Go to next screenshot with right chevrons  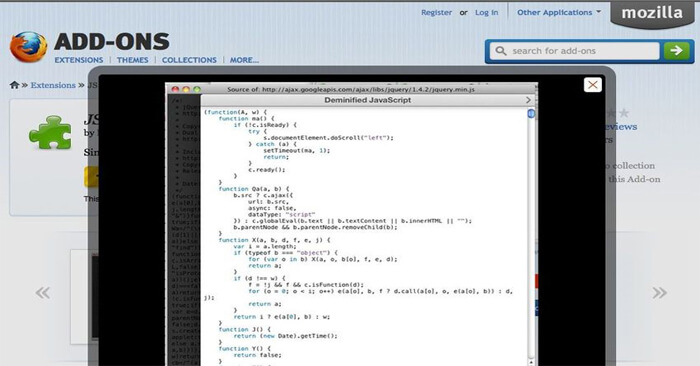click(659, 293)
